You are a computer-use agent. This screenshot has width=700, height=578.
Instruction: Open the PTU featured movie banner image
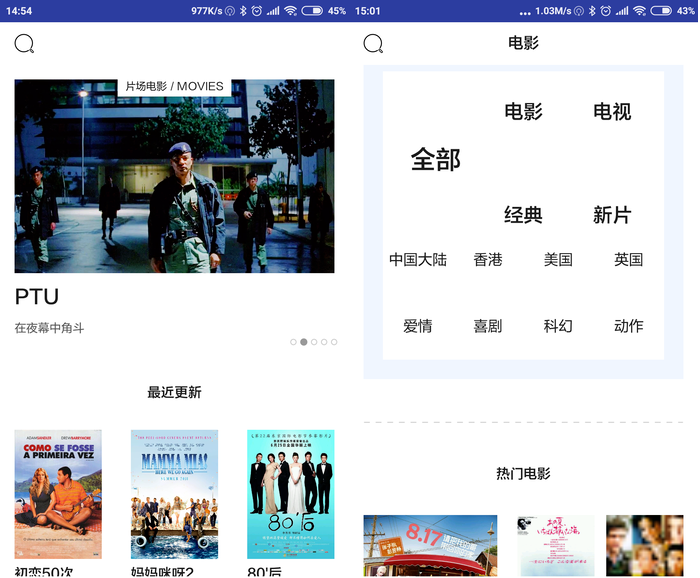point(174,176)
